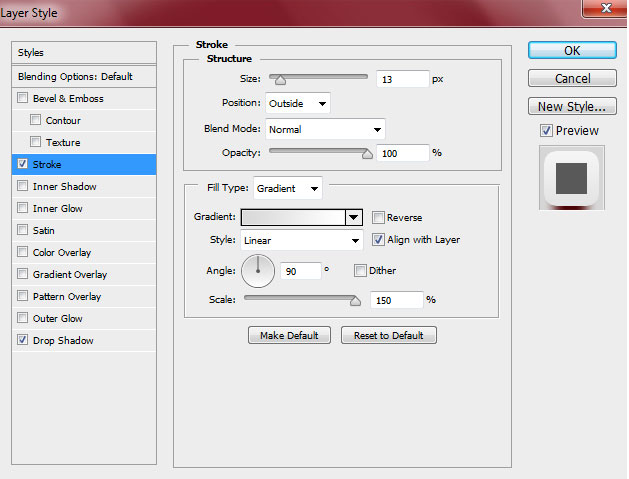629x479 pixels.
Task: Uncheck Align with Layer
Action: (x=378, y=240)
